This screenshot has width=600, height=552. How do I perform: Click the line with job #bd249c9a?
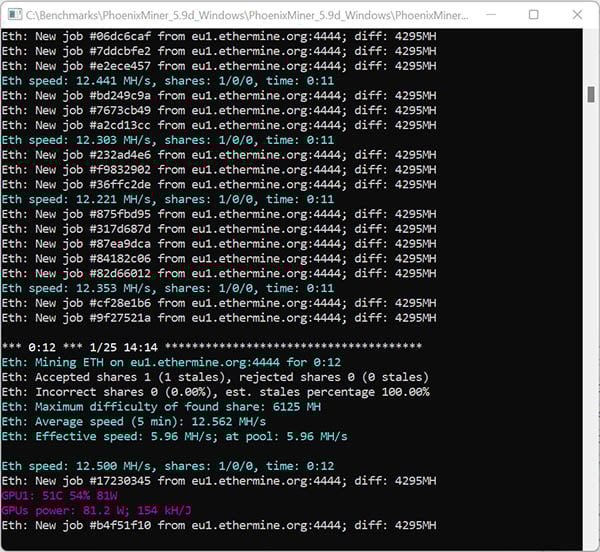[x=219, y=96]
